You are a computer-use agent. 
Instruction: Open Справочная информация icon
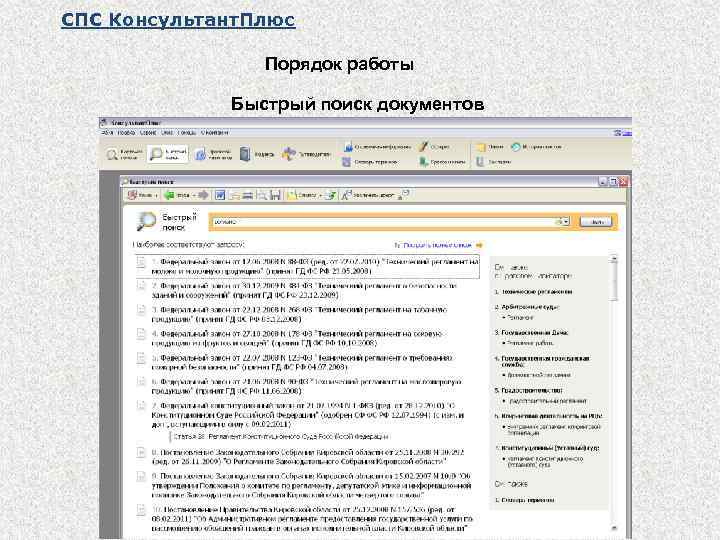tap(348, 147)
